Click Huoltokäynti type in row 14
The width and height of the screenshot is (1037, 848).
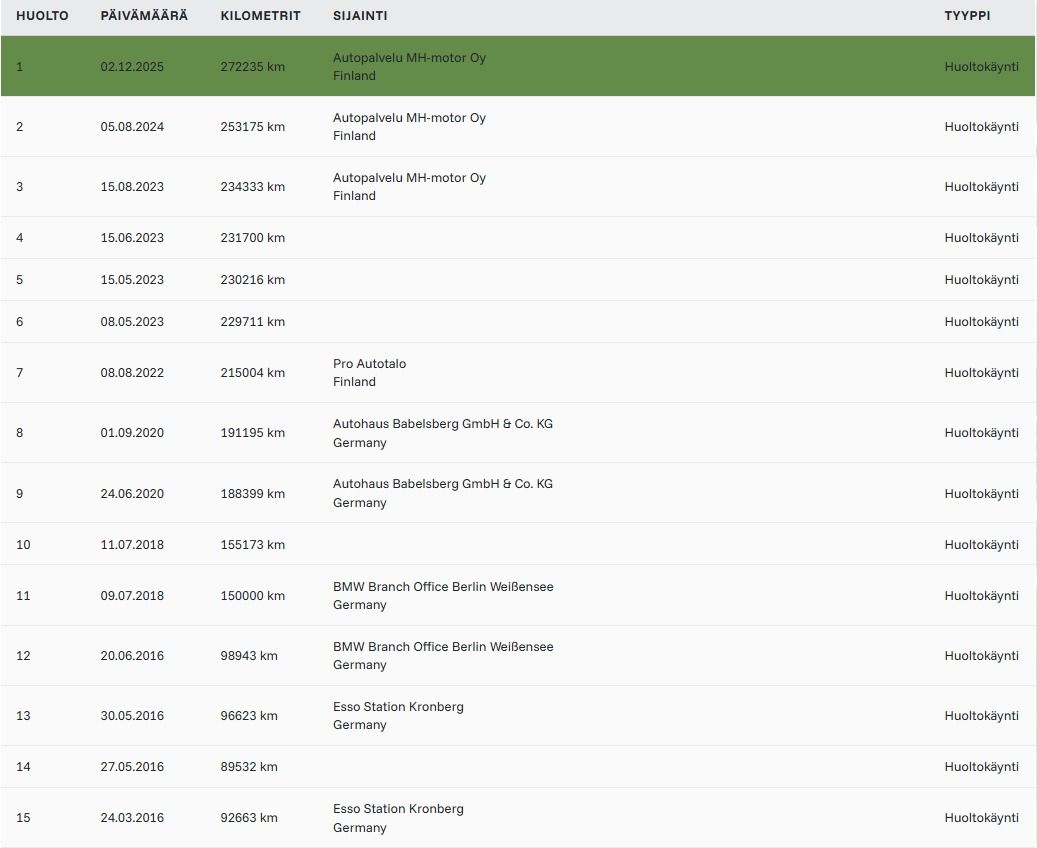[x=981, y=767]
